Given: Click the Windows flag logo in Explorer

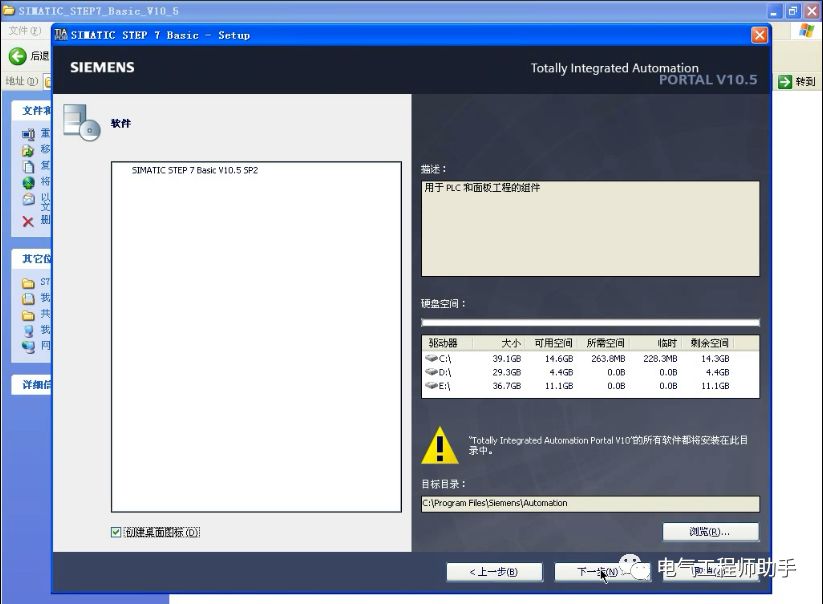Looking at the screenshot, I should (806, 30).
